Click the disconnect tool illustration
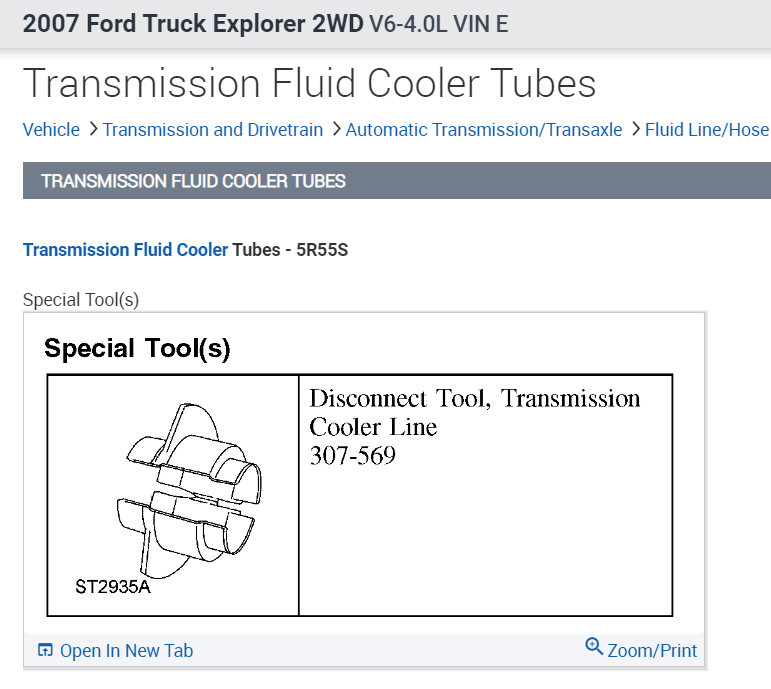This screenshot has height=689, width=771. click(185, 490)
